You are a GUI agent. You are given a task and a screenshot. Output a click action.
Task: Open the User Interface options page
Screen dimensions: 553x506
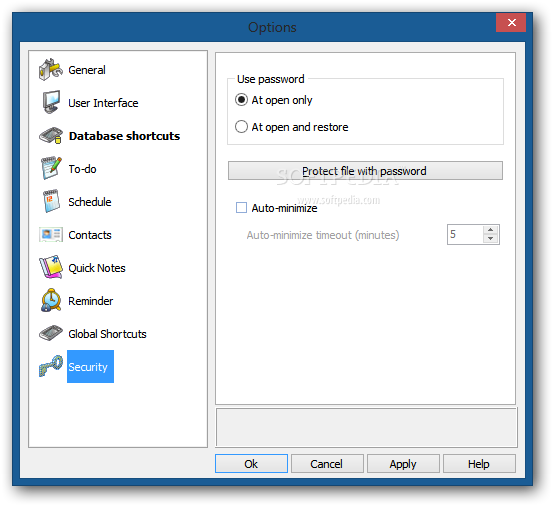[x=103, y=103]
